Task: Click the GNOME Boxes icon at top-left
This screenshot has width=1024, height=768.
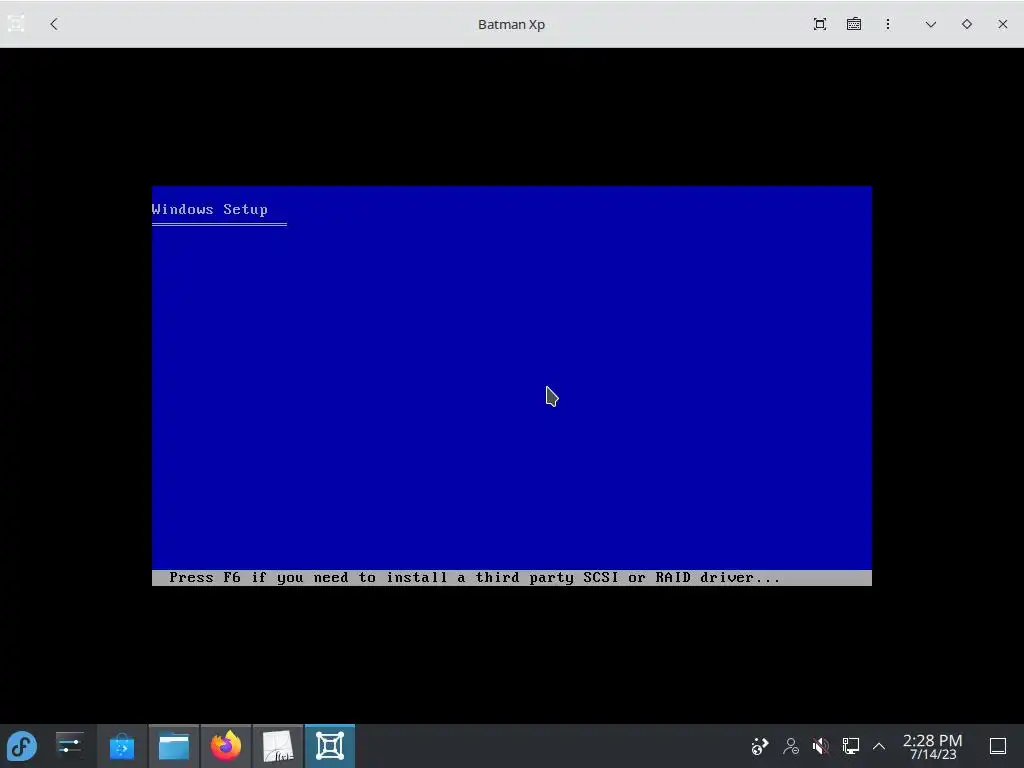Action: [x=16, y=24]
